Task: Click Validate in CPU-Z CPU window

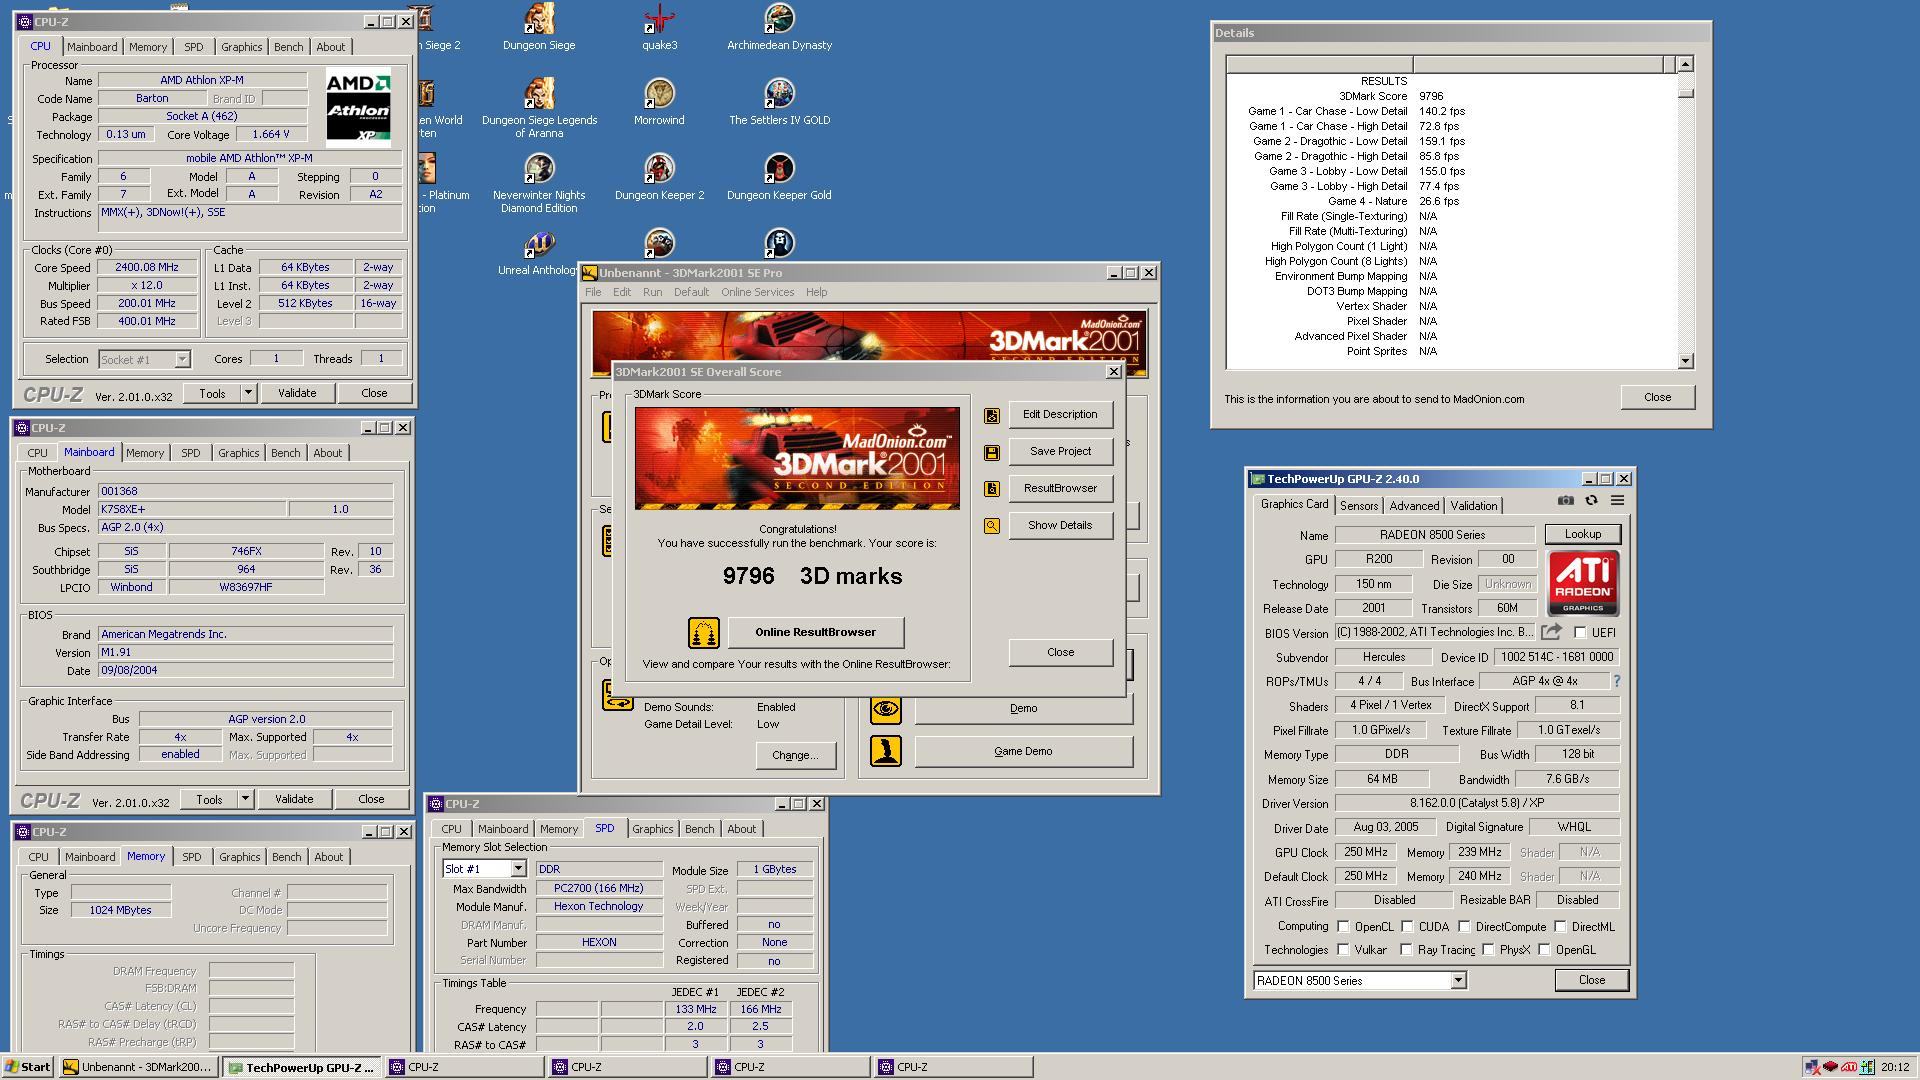Action: coord(297,393)
